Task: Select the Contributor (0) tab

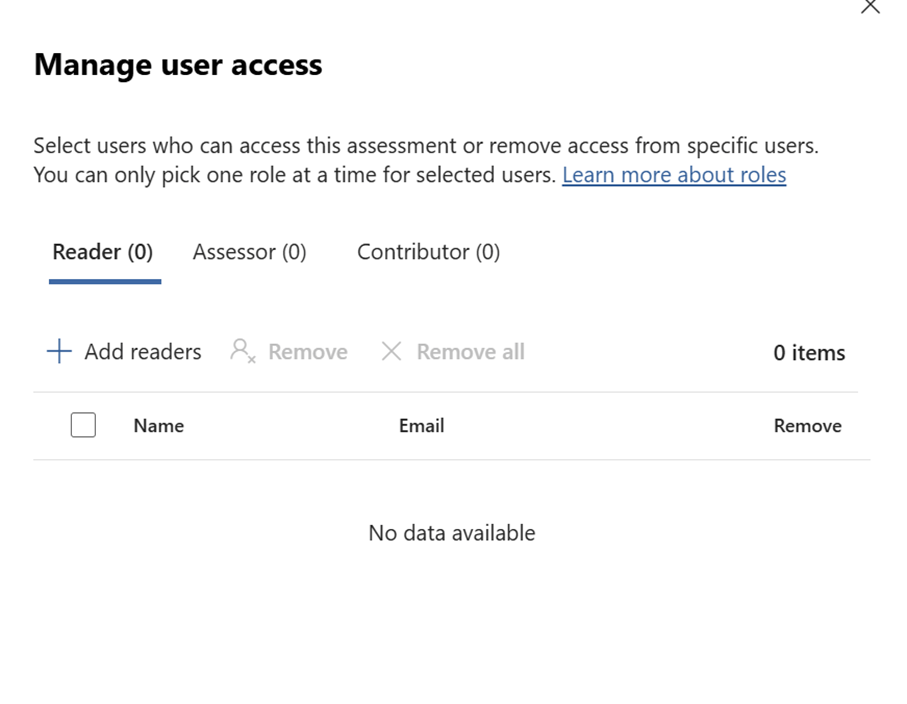Action: pyautogui.click(x=428, y=252)
